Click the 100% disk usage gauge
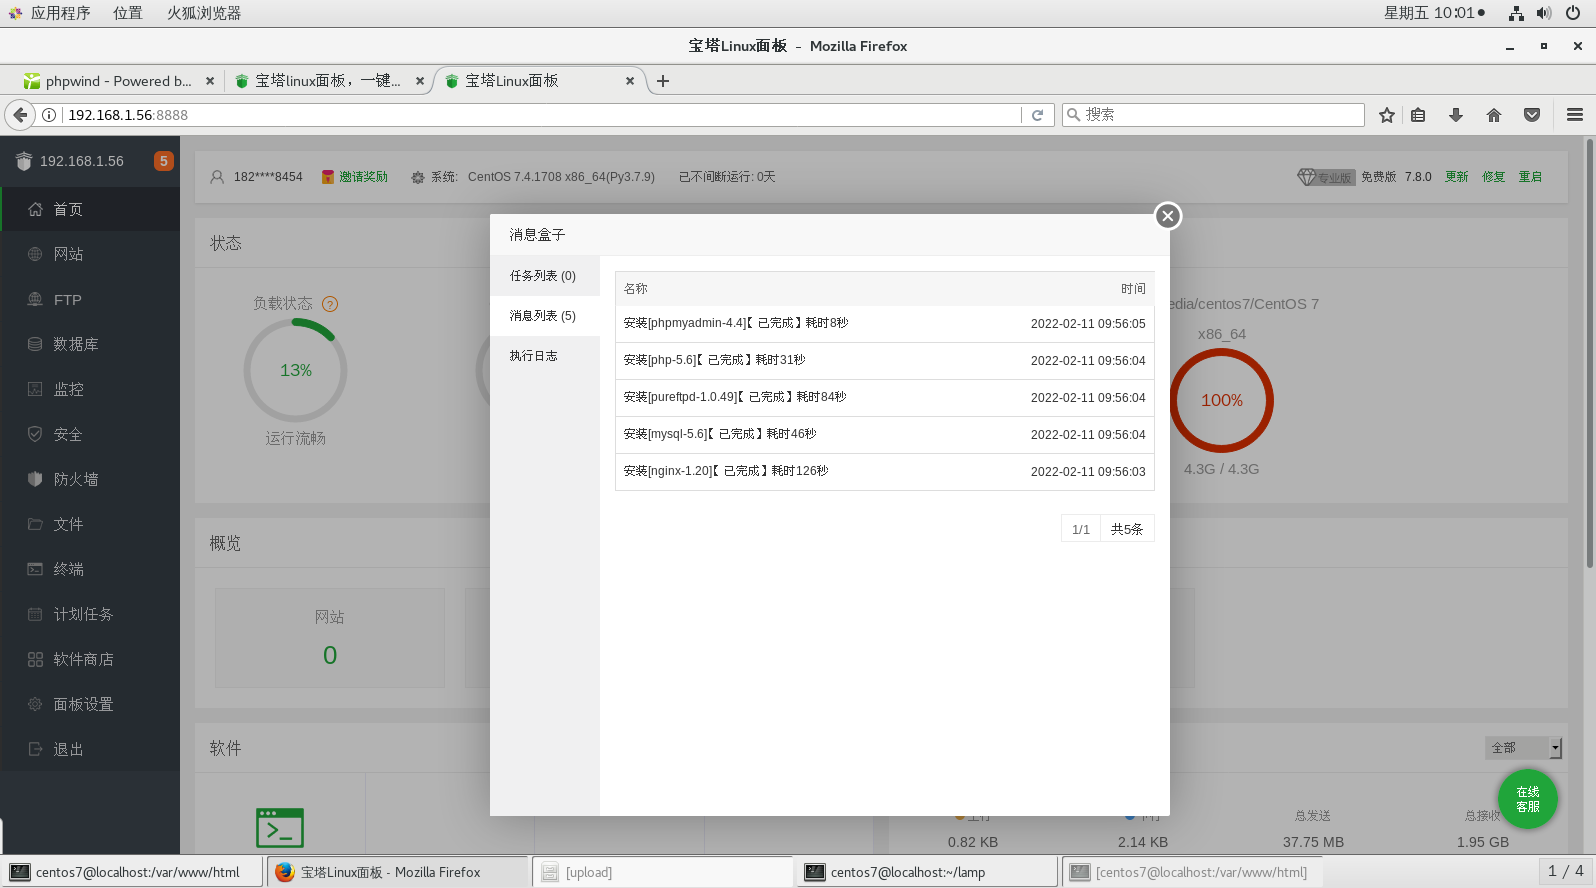 1222,400
